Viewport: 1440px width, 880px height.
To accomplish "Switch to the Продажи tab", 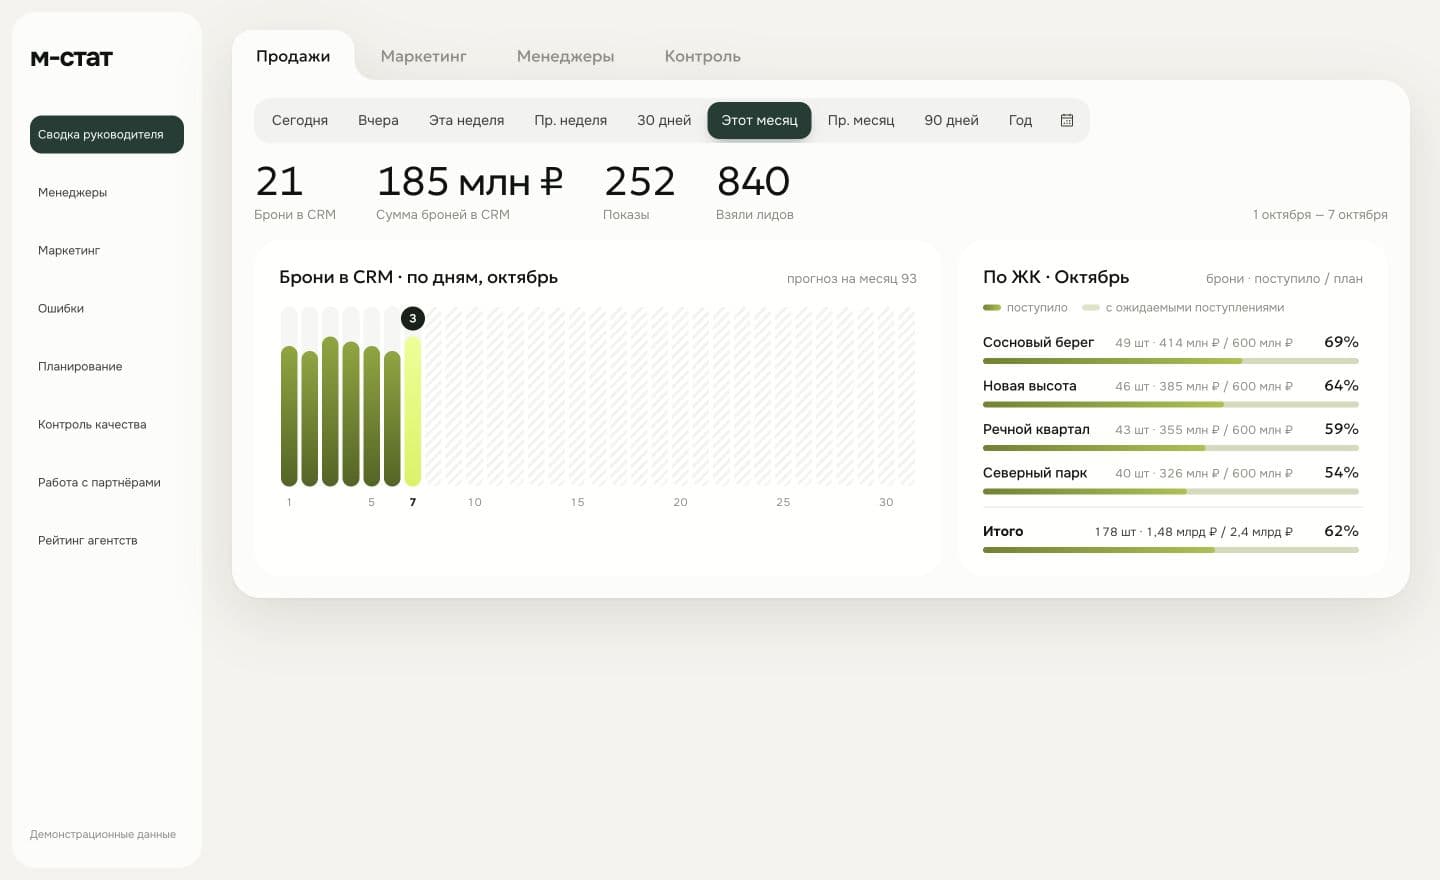I will pos(293,56).
